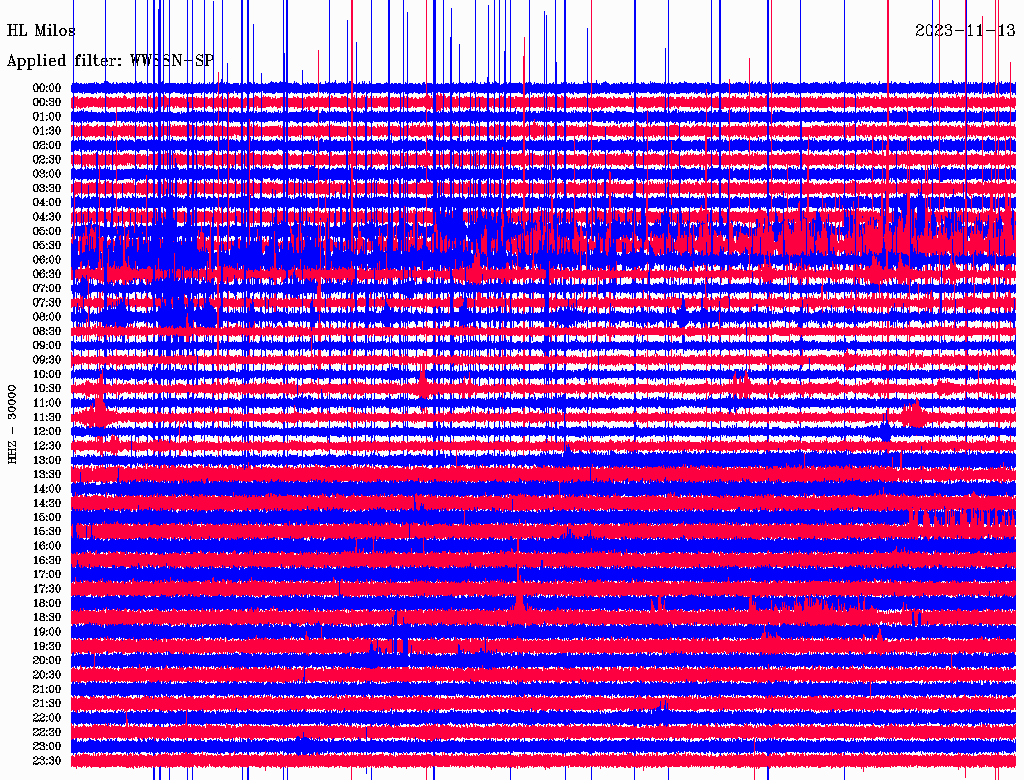Select the 20:00 time label

[x=47, y=660]
